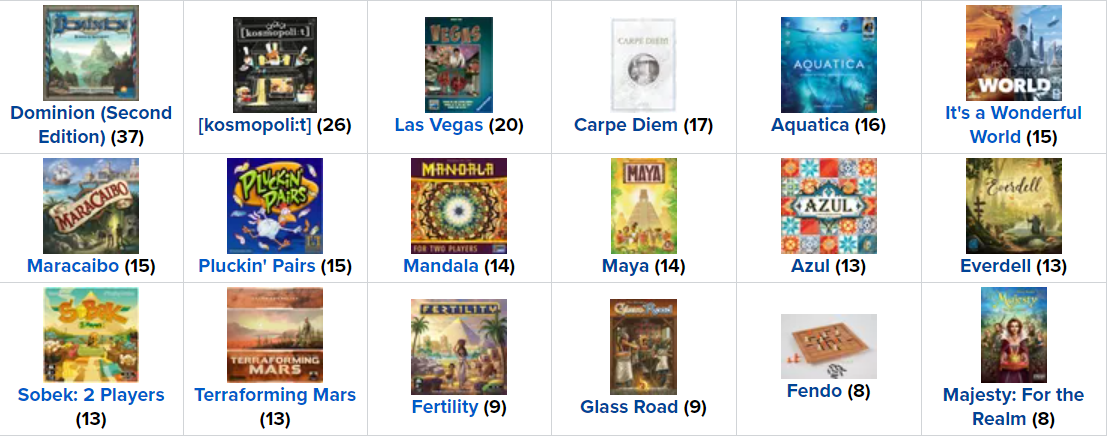
Task: Open the [kosmopoli:t] game cover thumbnail
Action: (x=275, y=65)
